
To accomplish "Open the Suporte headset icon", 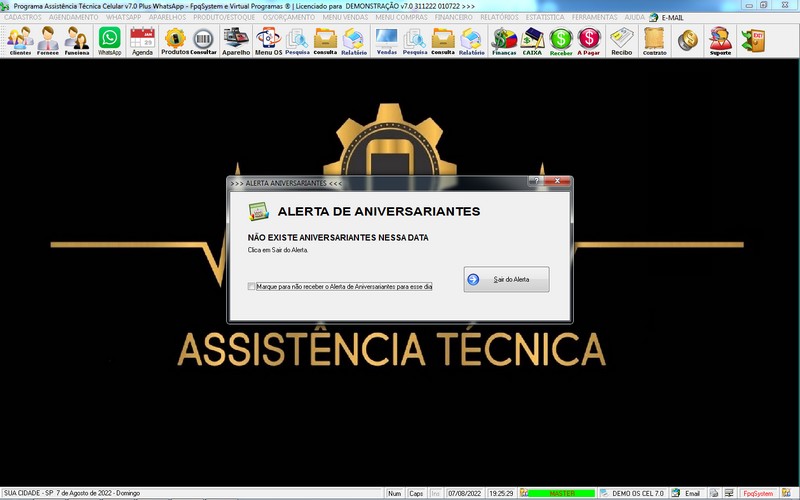I will tap(720, 41).
